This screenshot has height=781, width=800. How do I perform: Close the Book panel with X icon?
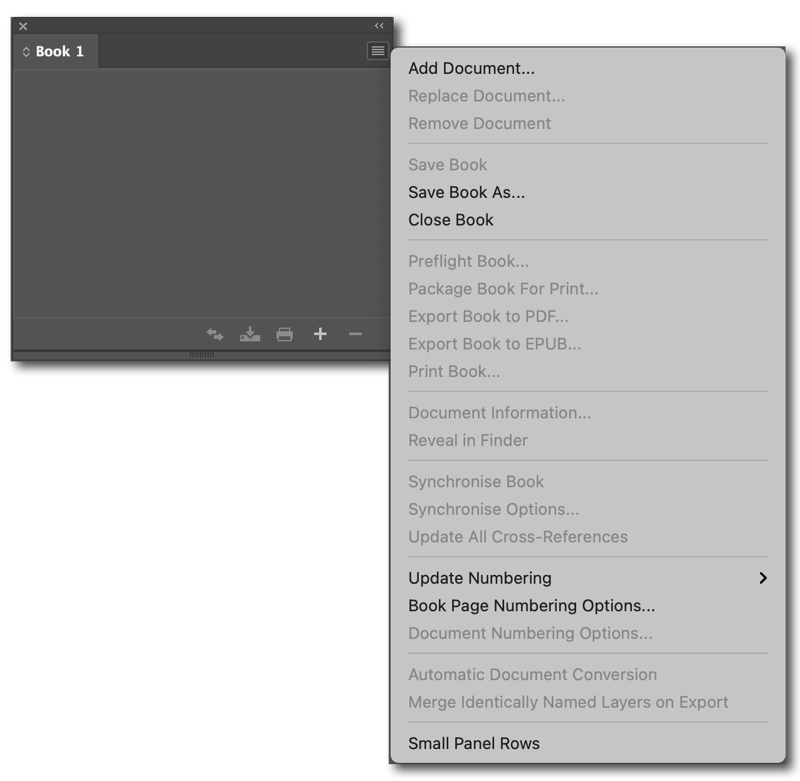tap(23, 26)
